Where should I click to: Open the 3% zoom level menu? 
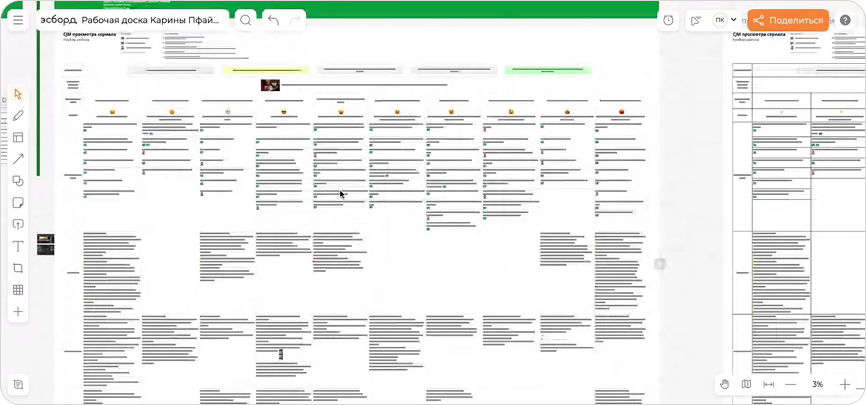(x=817, y=384)
